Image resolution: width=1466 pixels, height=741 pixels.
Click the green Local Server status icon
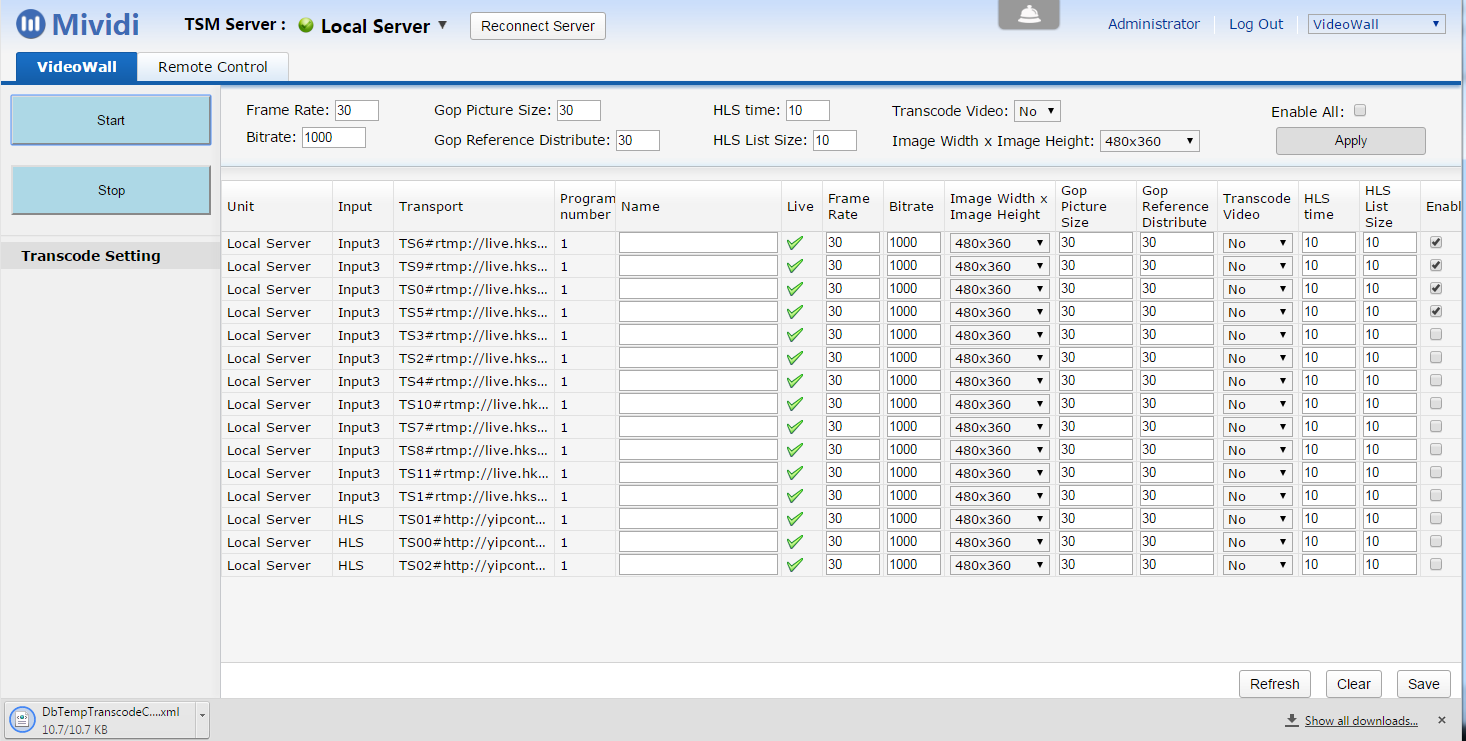pyautogui.click(x=306, y=25)
